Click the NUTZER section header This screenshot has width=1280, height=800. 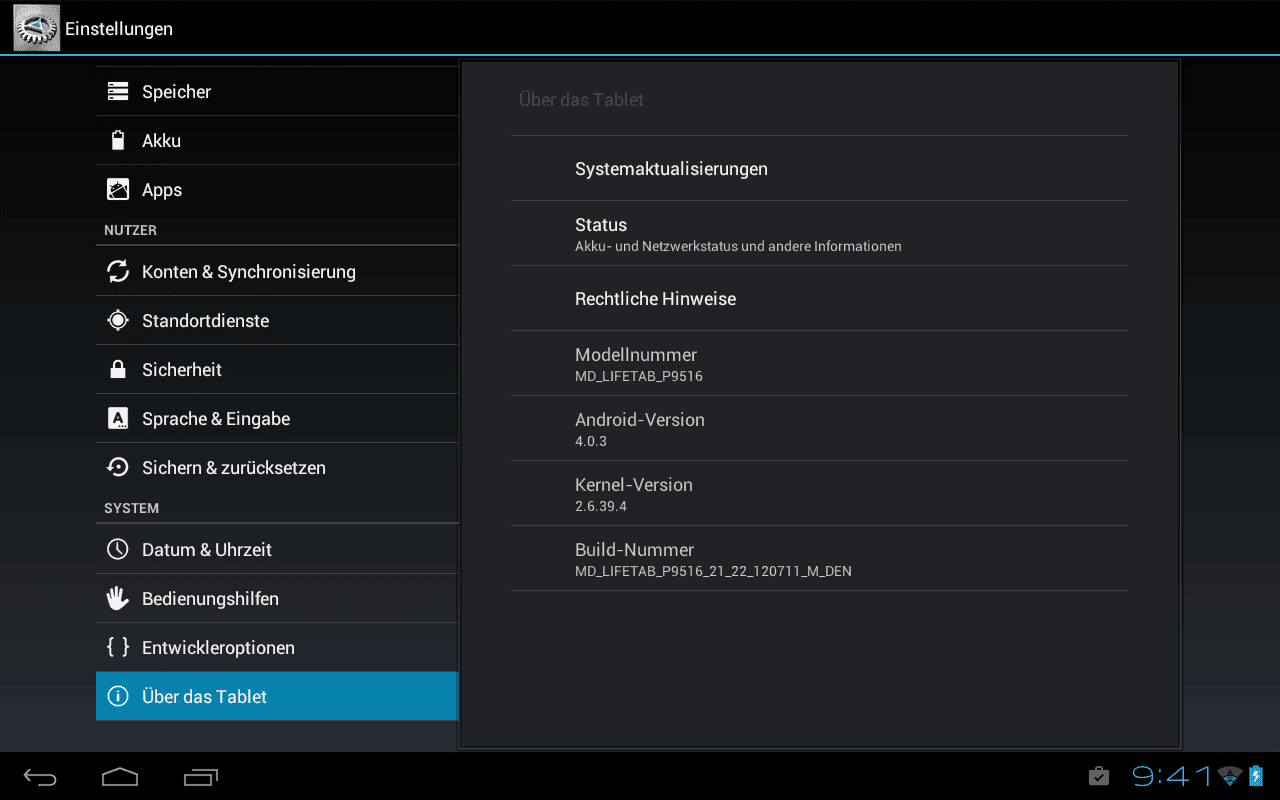coord(130,230)
